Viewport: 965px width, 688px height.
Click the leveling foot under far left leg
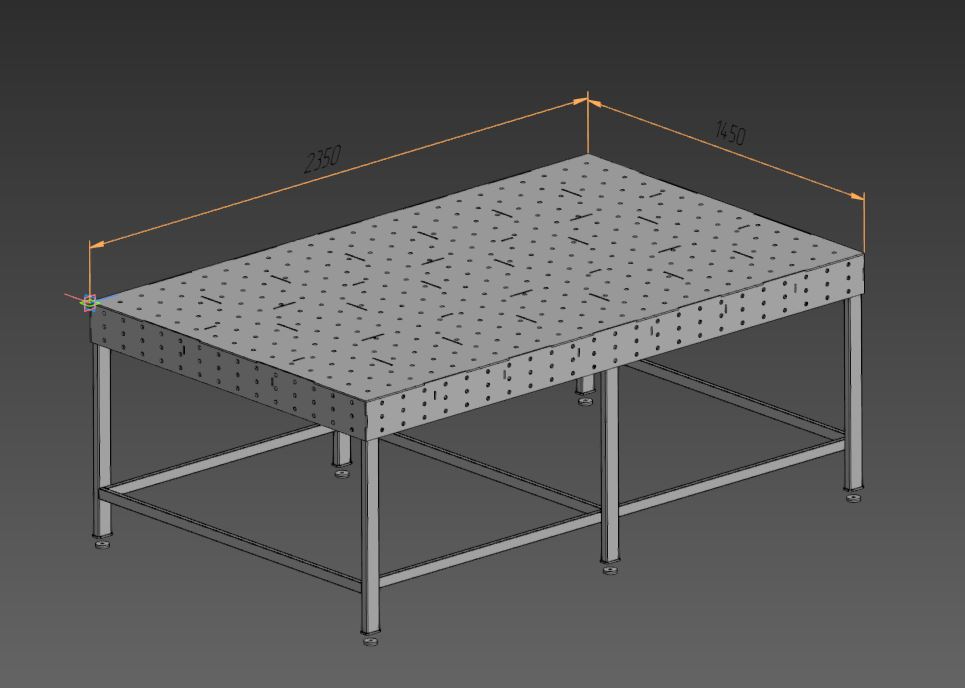(102, 546)
